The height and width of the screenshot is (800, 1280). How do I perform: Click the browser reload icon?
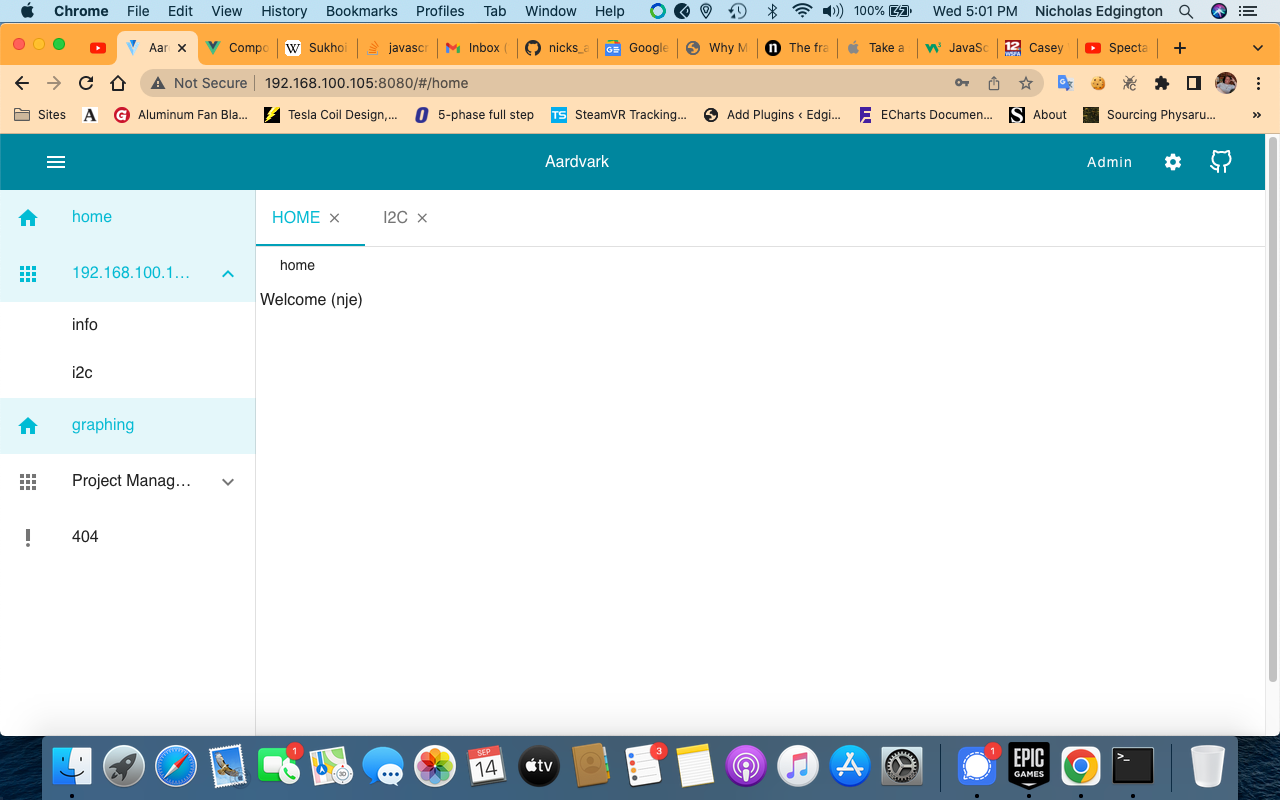click(86, 83)
